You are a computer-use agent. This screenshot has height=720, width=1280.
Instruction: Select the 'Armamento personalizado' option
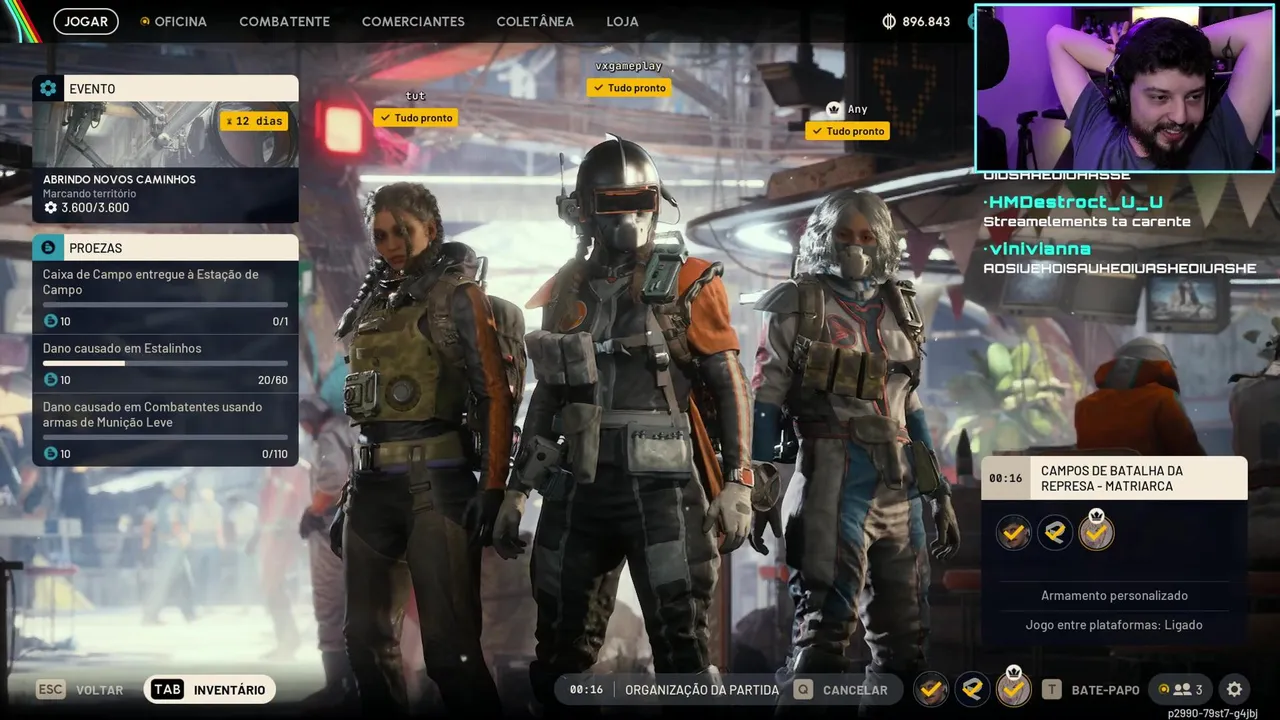click(1114, 595)
